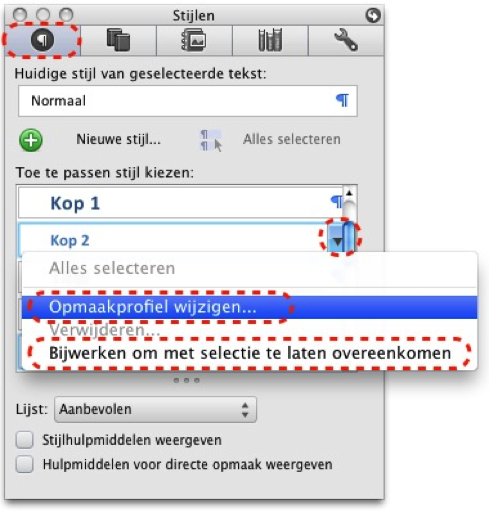Click the select-all paragraph marks icon
This screenshot has width=489, height=513.
click(211, 141)
